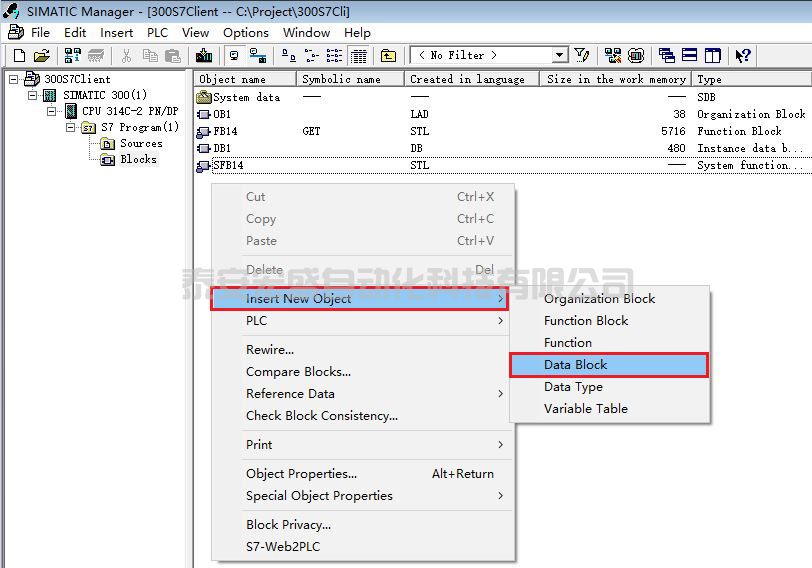Viewport: 812px width, 568px height.
Task: Select the FB14 block row
Action: (225, 131)
